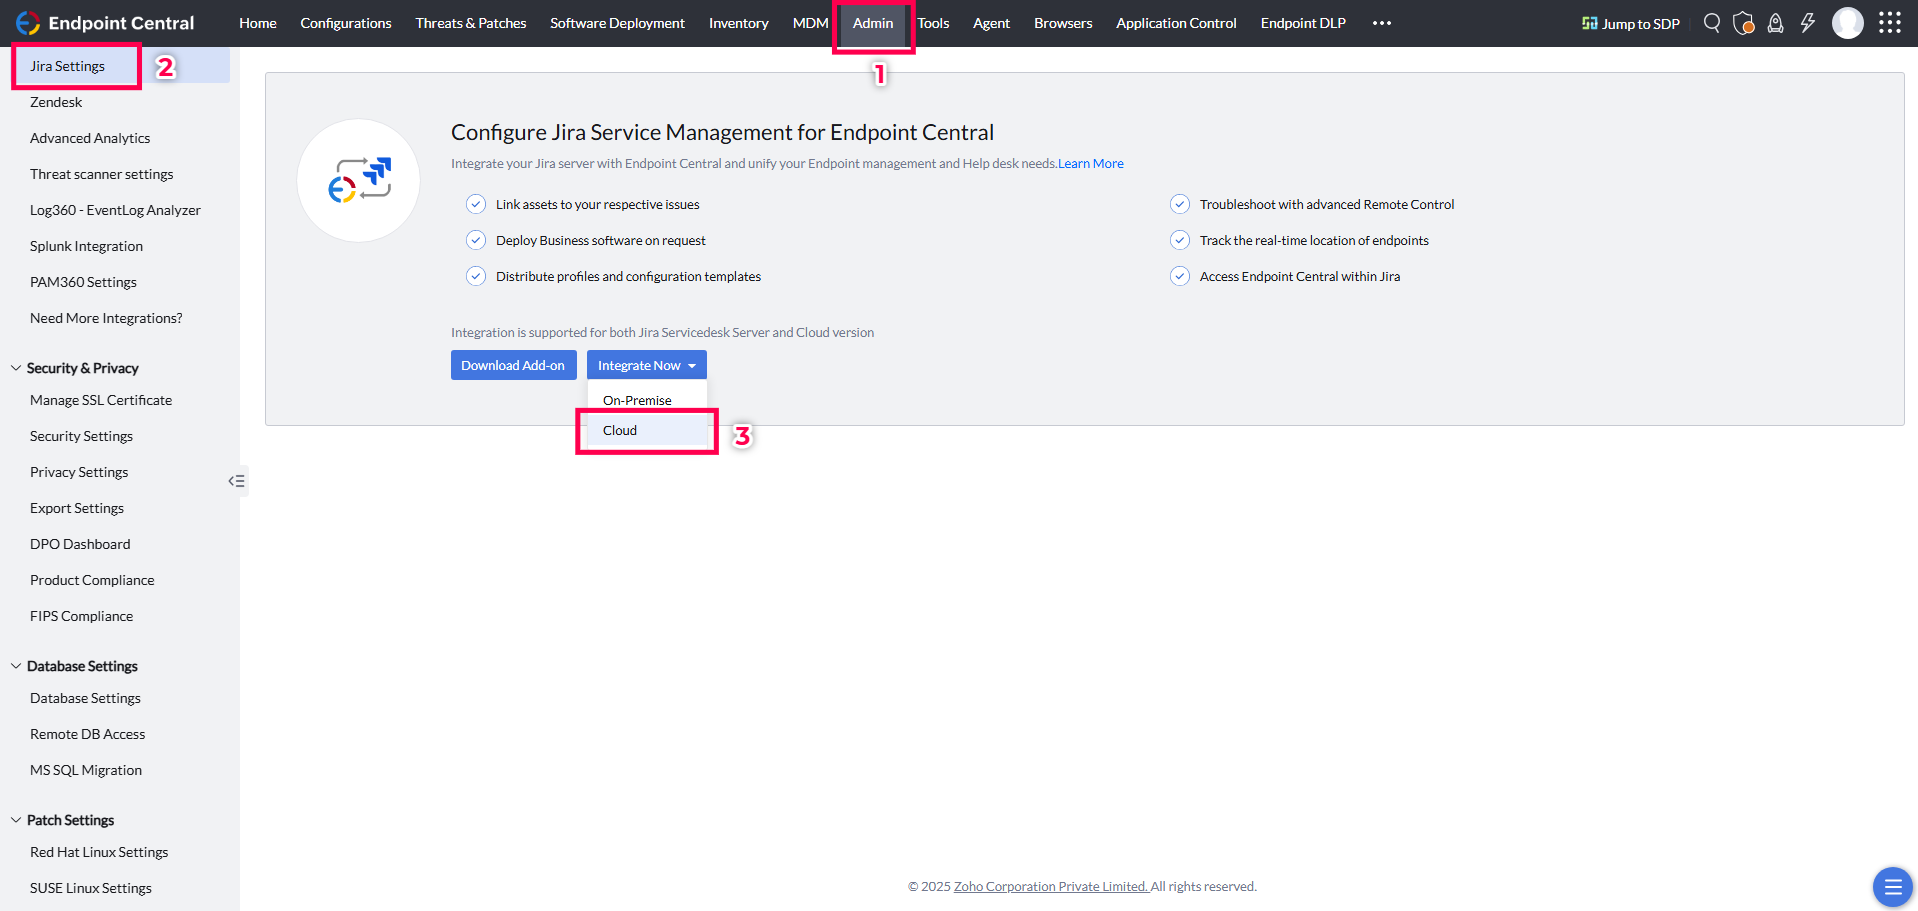
Task: Open FIPS Compliance page
Action: click(x=81, y=616)
